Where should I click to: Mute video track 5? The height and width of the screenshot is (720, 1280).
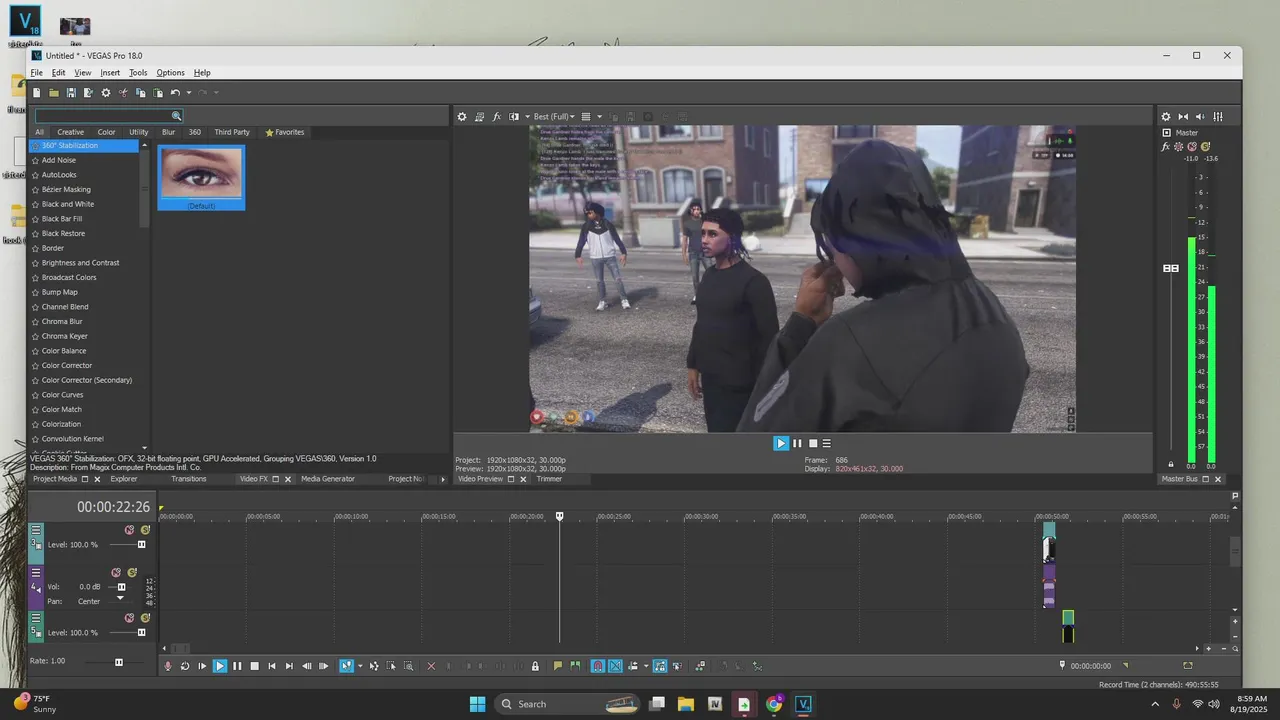(x=129, y=618)
